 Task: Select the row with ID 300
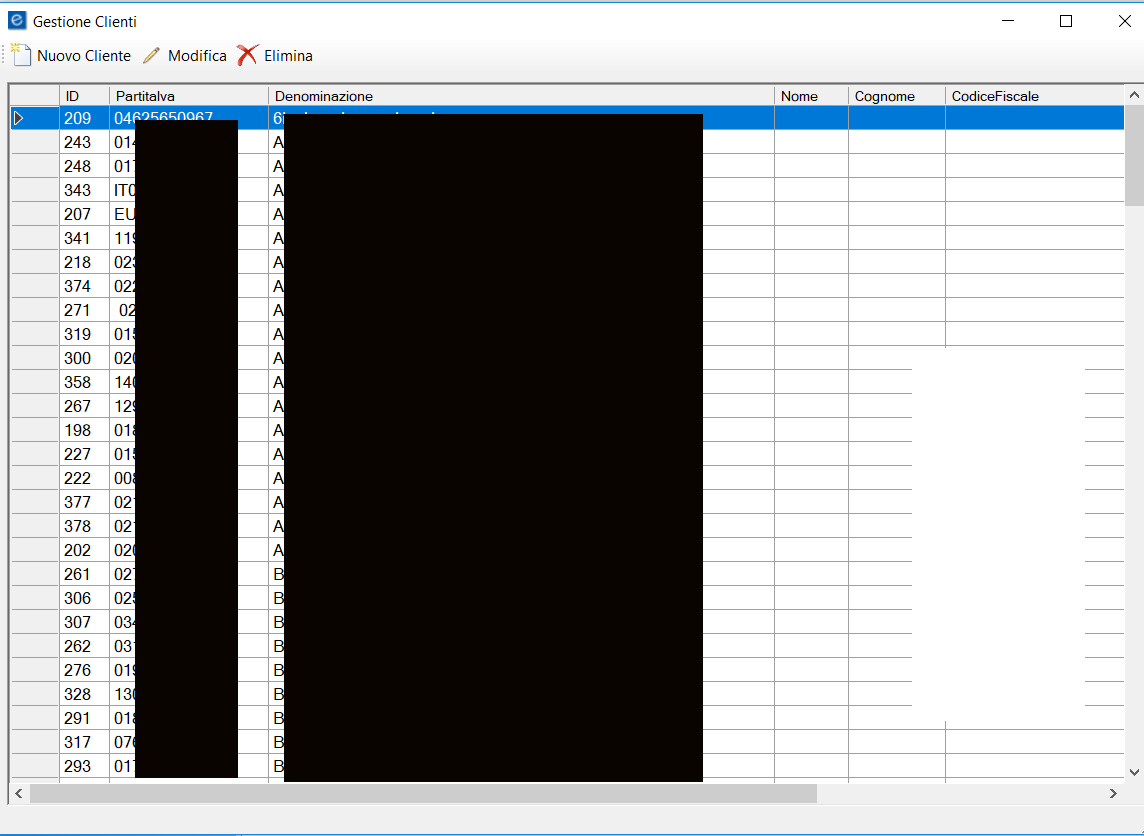tap(568, 359)
